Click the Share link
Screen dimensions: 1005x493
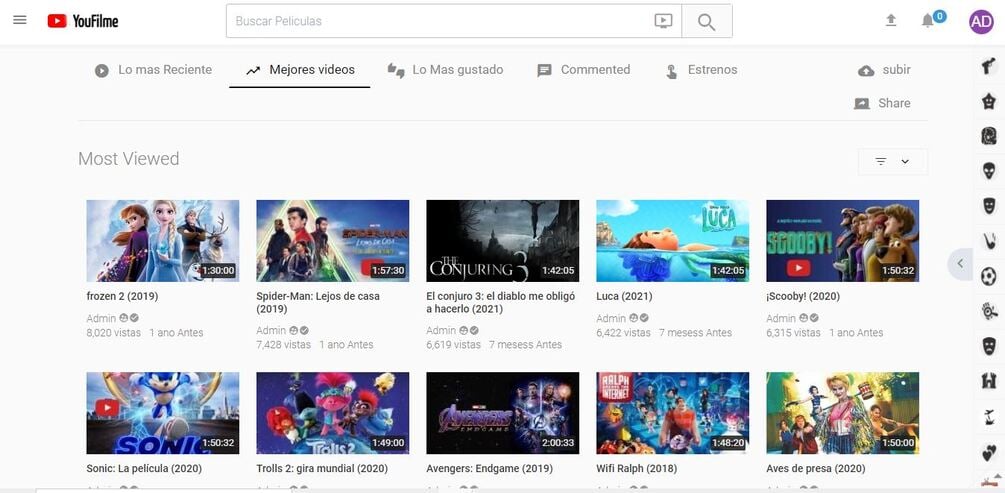coord(894,103)
